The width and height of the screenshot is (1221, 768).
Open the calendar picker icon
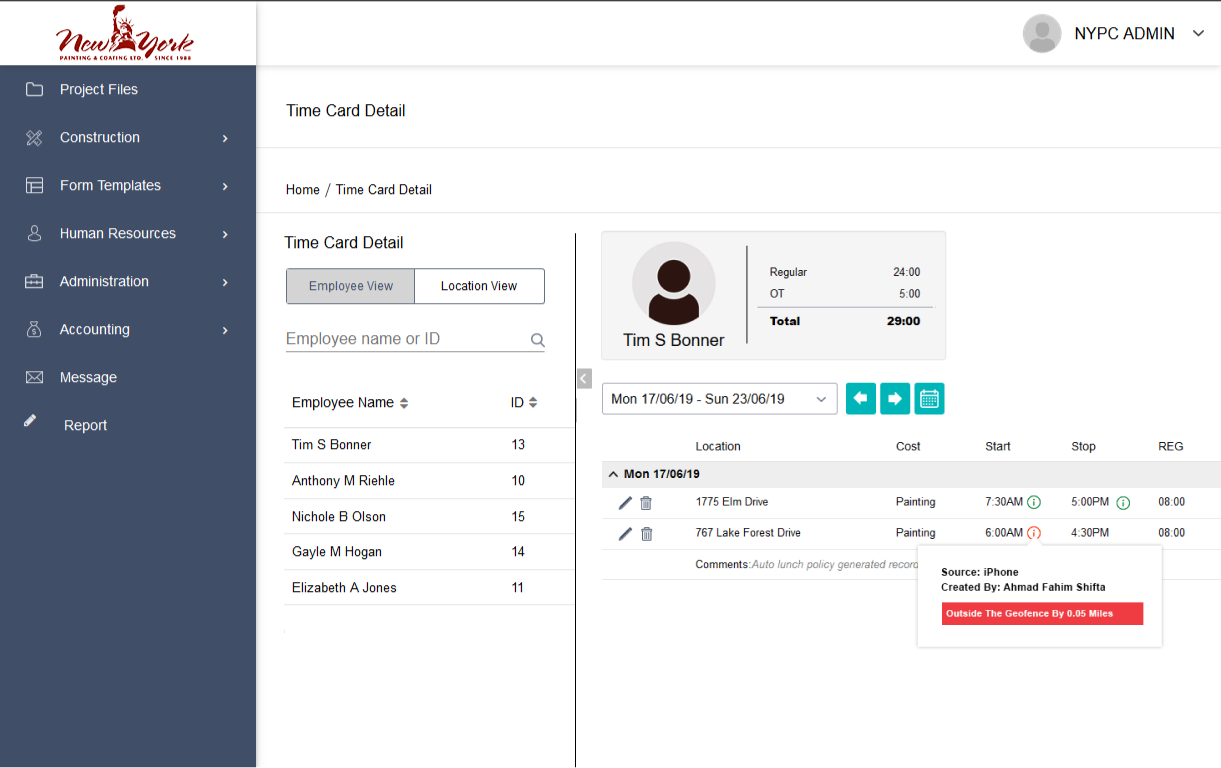929,399
